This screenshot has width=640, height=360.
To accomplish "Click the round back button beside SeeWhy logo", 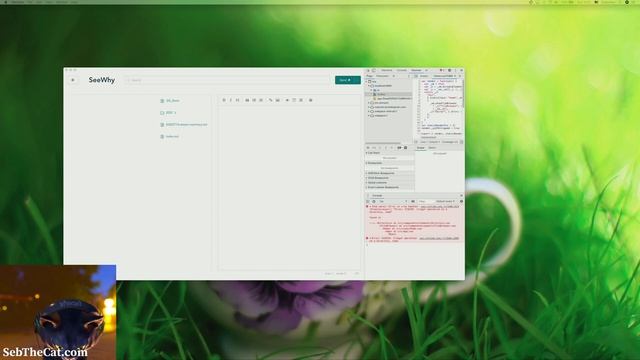I will pos(73,80).
